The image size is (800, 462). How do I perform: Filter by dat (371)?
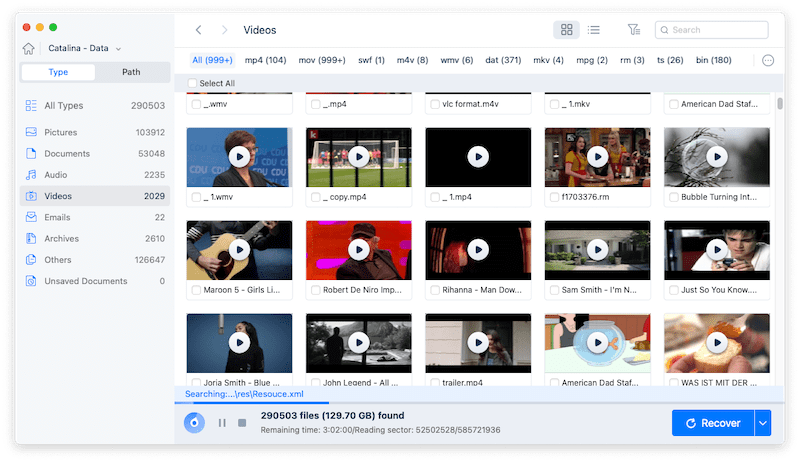pos(503,60)
